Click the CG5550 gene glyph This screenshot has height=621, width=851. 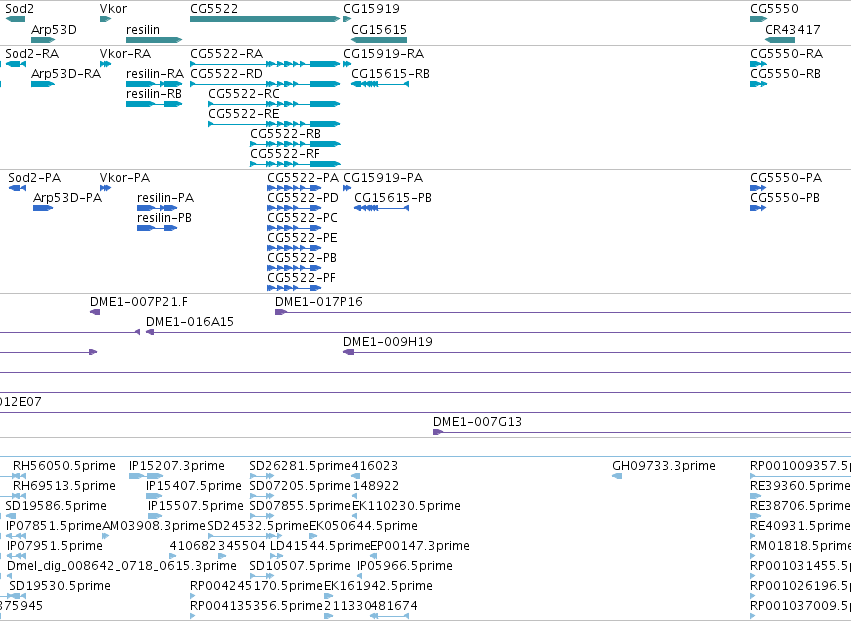click(x=758, y=19)
